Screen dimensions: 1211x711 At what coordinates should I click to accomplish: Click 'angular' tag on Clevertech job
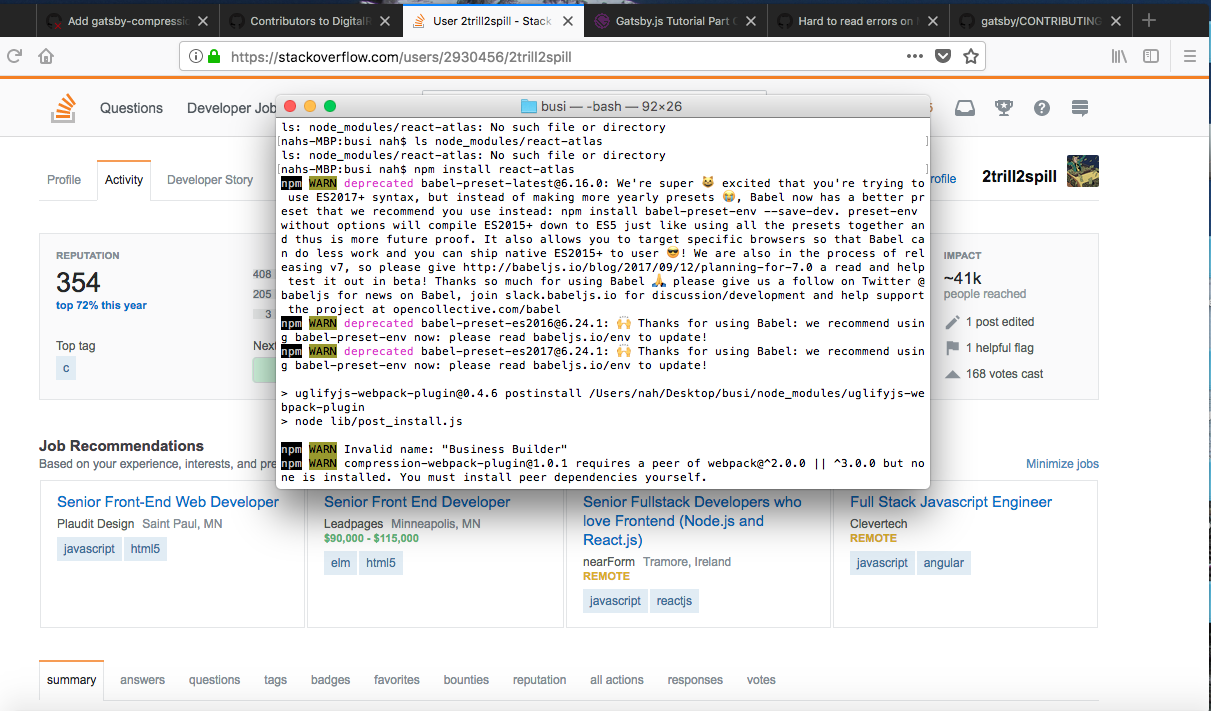pos(944,563)
